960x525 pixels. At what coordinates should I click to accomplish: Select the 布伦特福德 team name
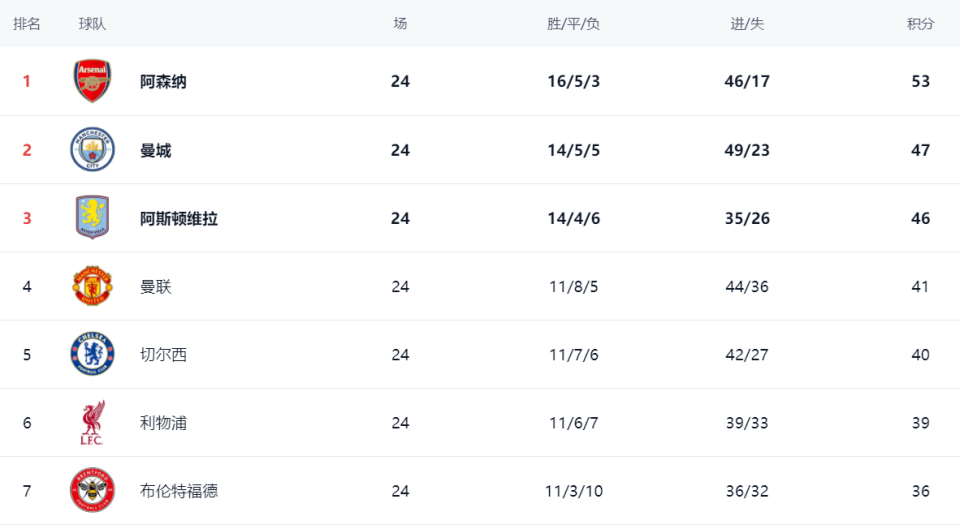point(179,491)
